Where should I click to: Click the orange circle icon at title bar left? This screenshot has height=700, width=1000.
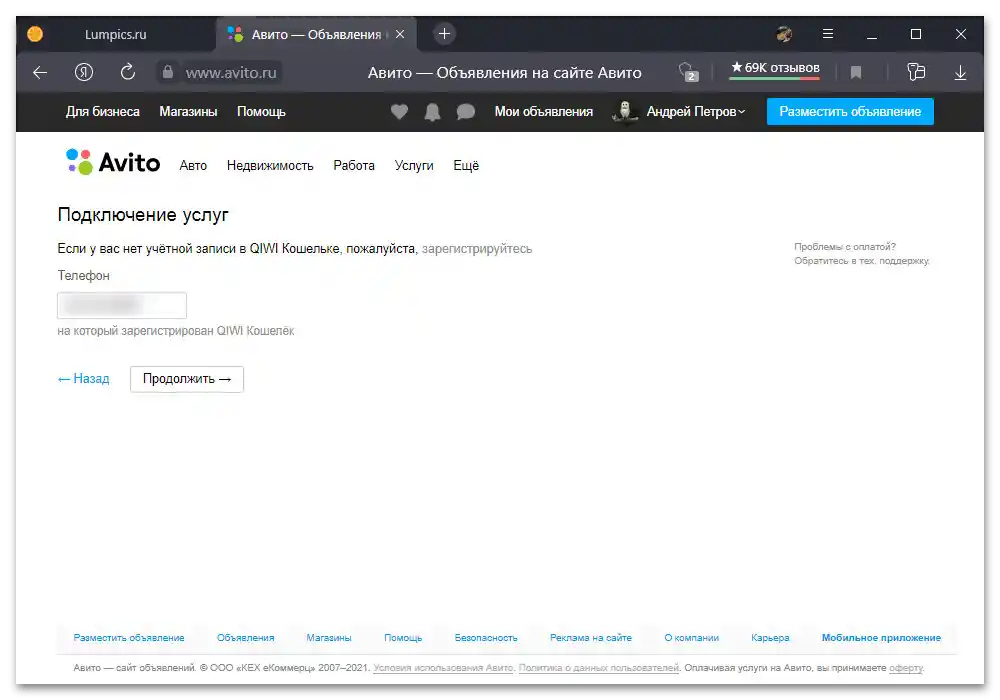pyautogui.click(x=35, y=34)
